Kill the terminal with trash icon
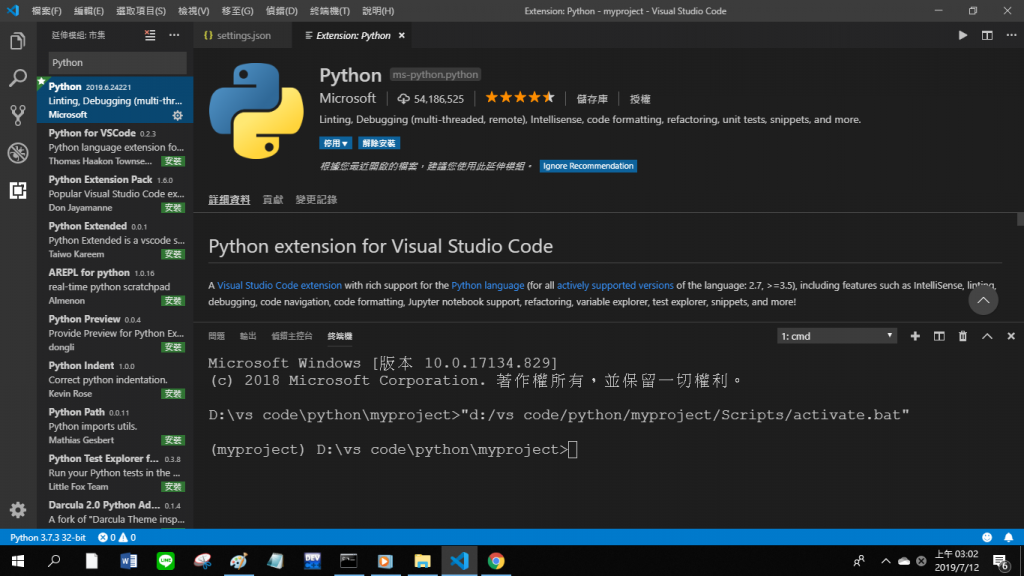The width and height of the screenshot is (1024, 576). coord(963,336)
